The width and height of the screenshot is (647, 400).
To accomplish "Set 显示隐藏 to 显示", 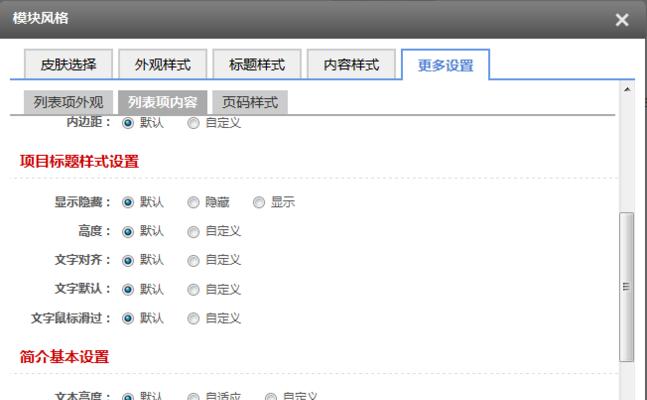I will 259,202.
